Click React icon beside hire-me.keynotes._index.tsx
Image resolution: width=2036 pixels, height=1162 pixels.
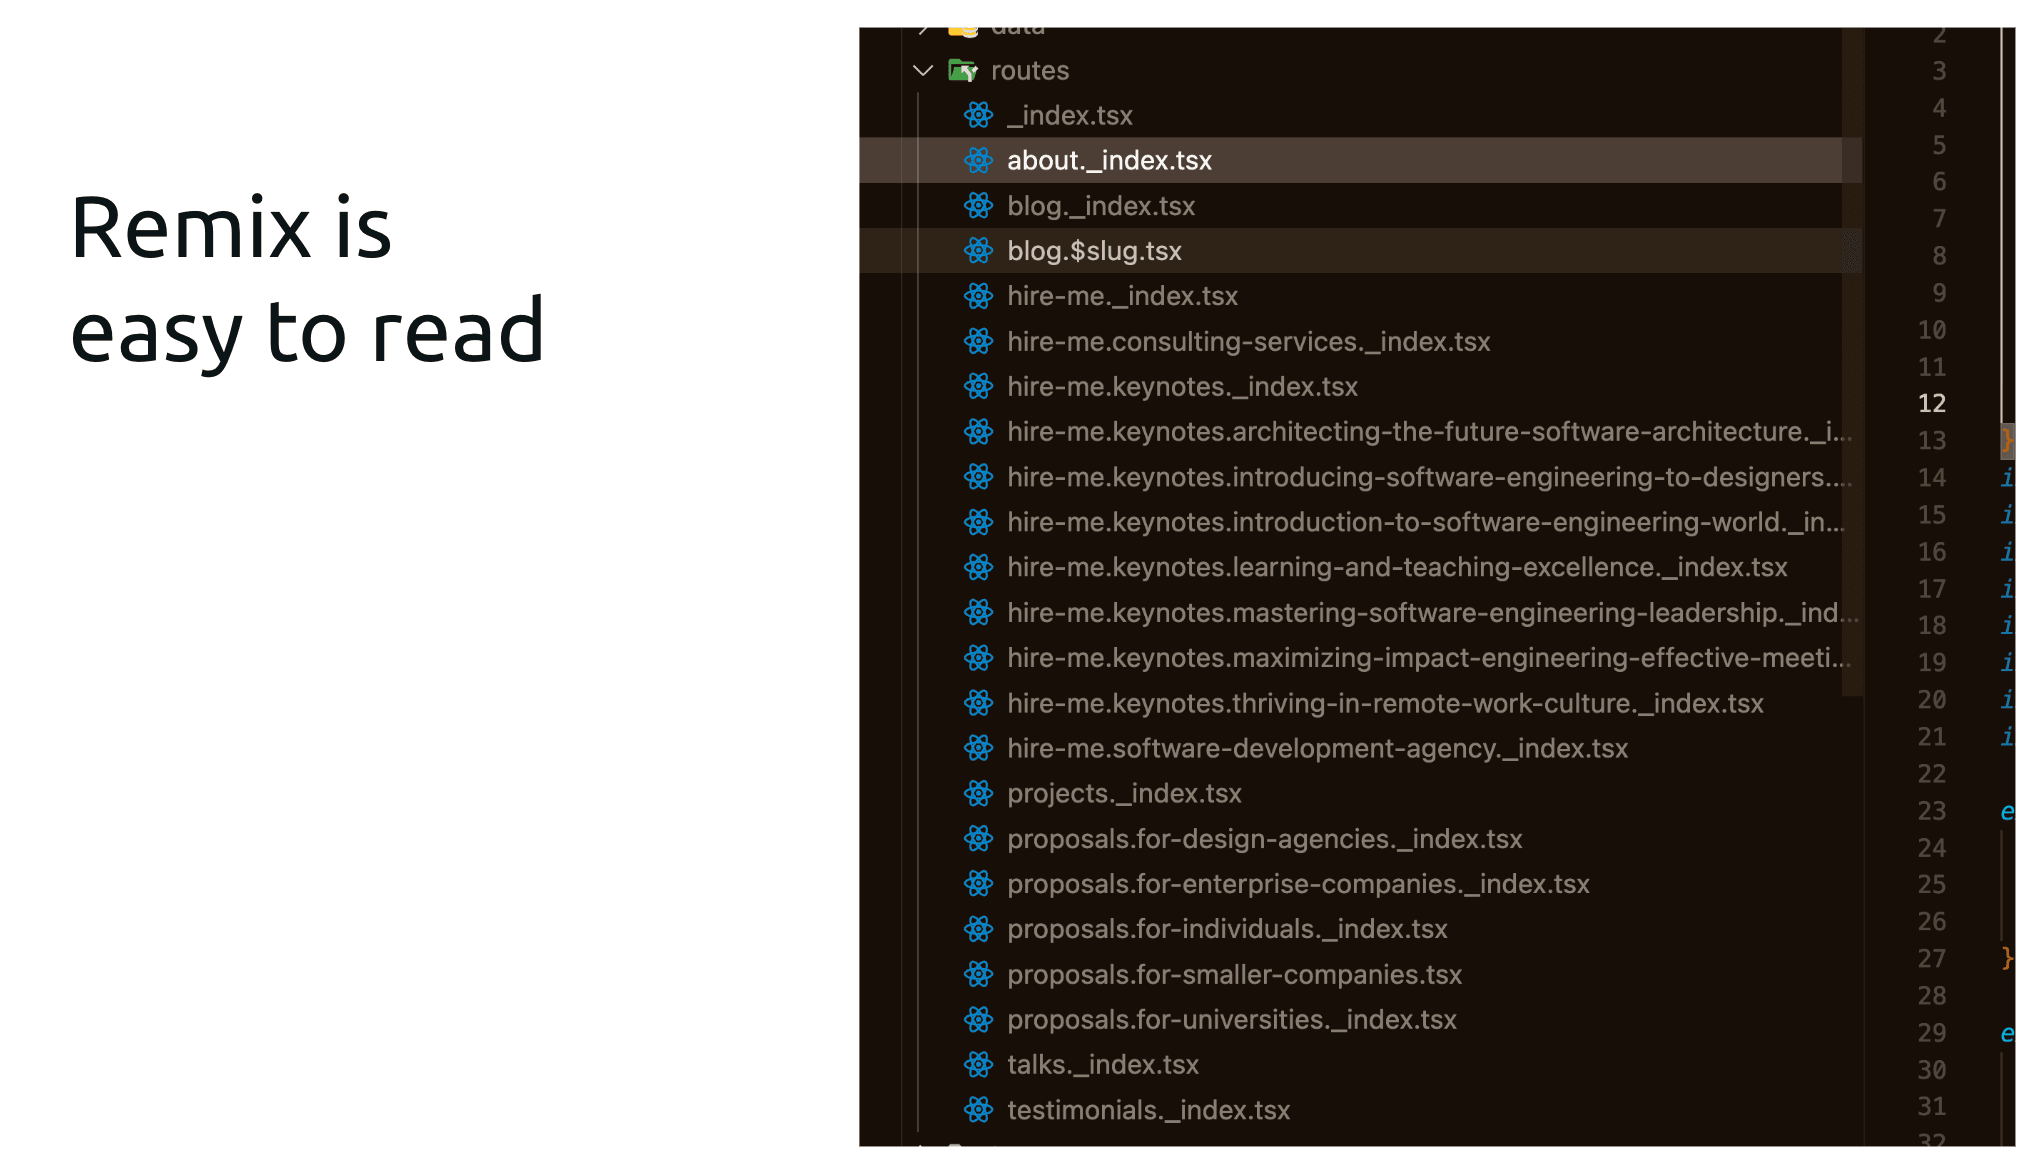click(x=978, y=386)
